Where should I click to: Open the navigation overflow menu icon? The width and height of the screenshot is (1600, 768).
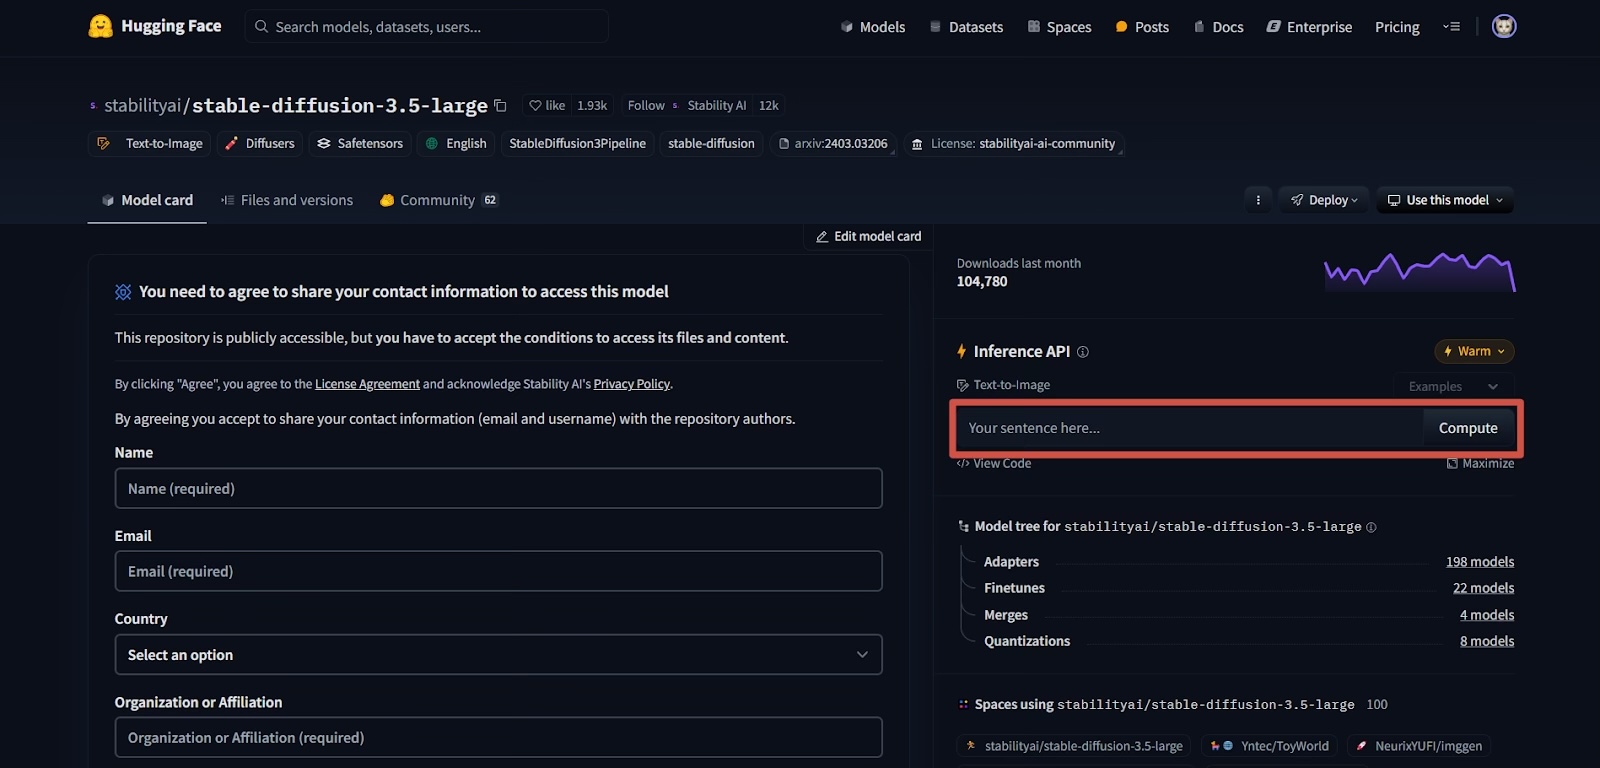(x=1452, y=27)
